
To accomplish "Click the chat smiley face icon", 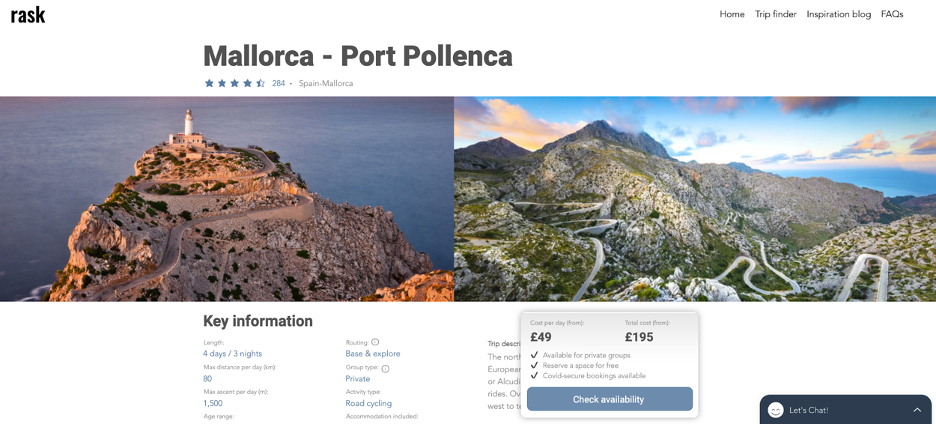I will 775,410.
